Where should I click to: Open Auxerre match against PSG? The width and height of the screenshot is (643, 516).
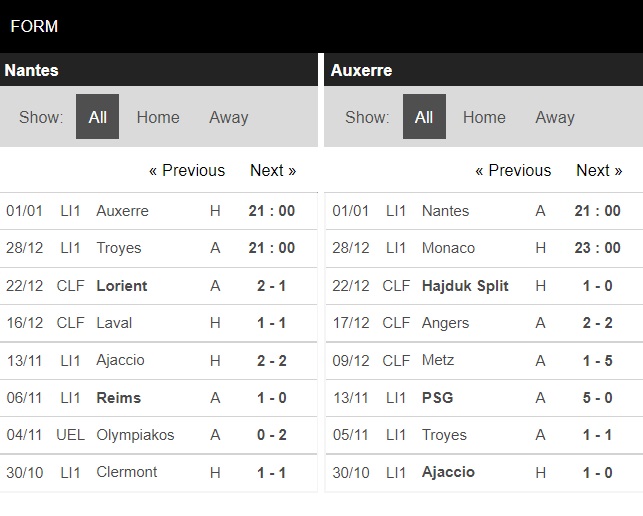coord(484,398)
